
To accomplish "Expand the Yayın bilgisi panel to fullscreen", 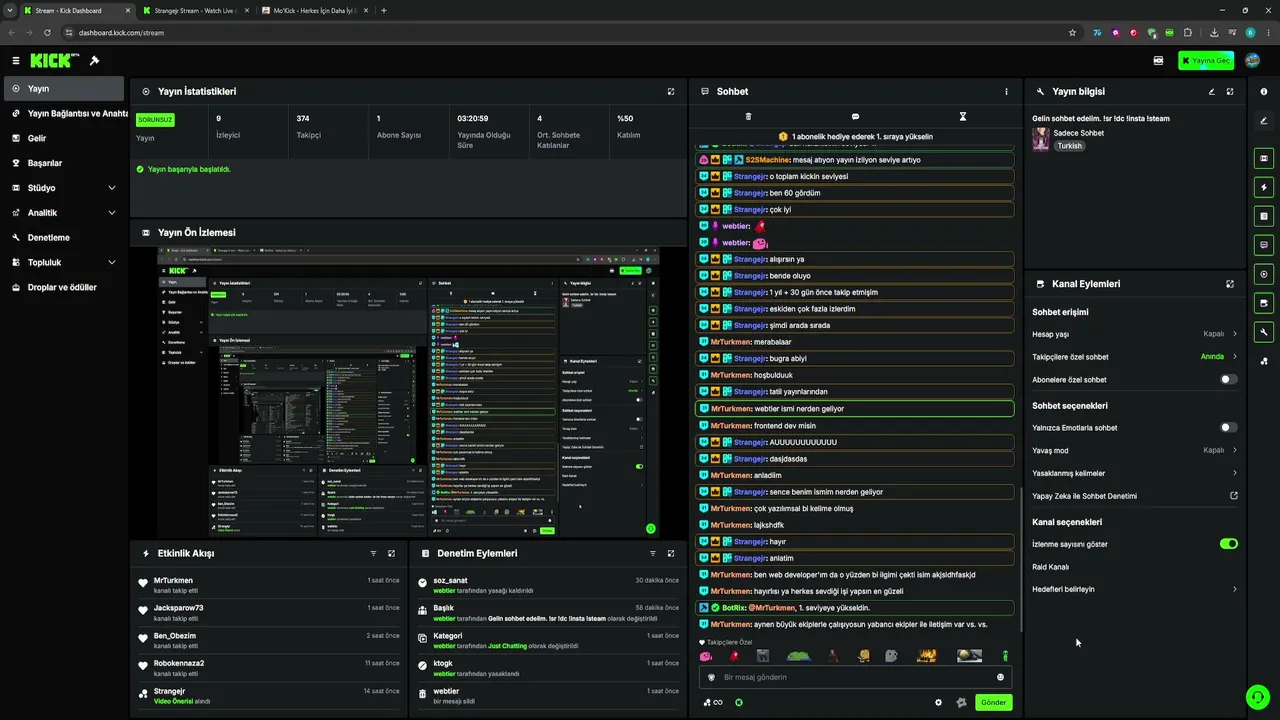I will [1230, 91].
